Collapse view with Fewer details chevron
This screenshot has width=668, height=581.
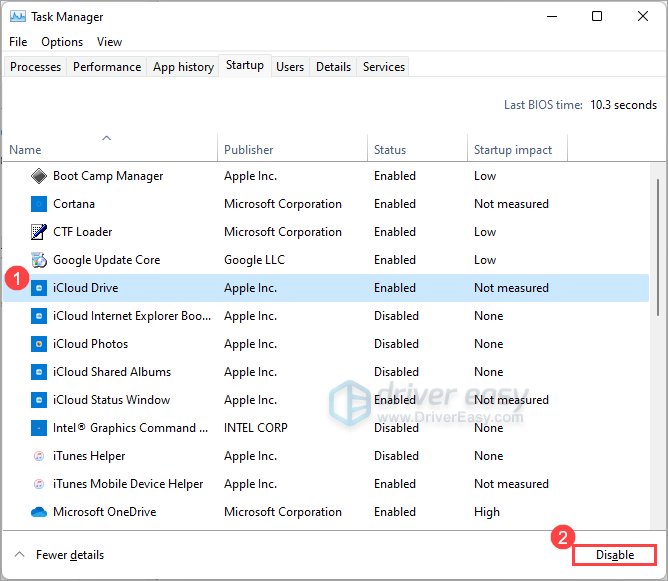[20, 555]
